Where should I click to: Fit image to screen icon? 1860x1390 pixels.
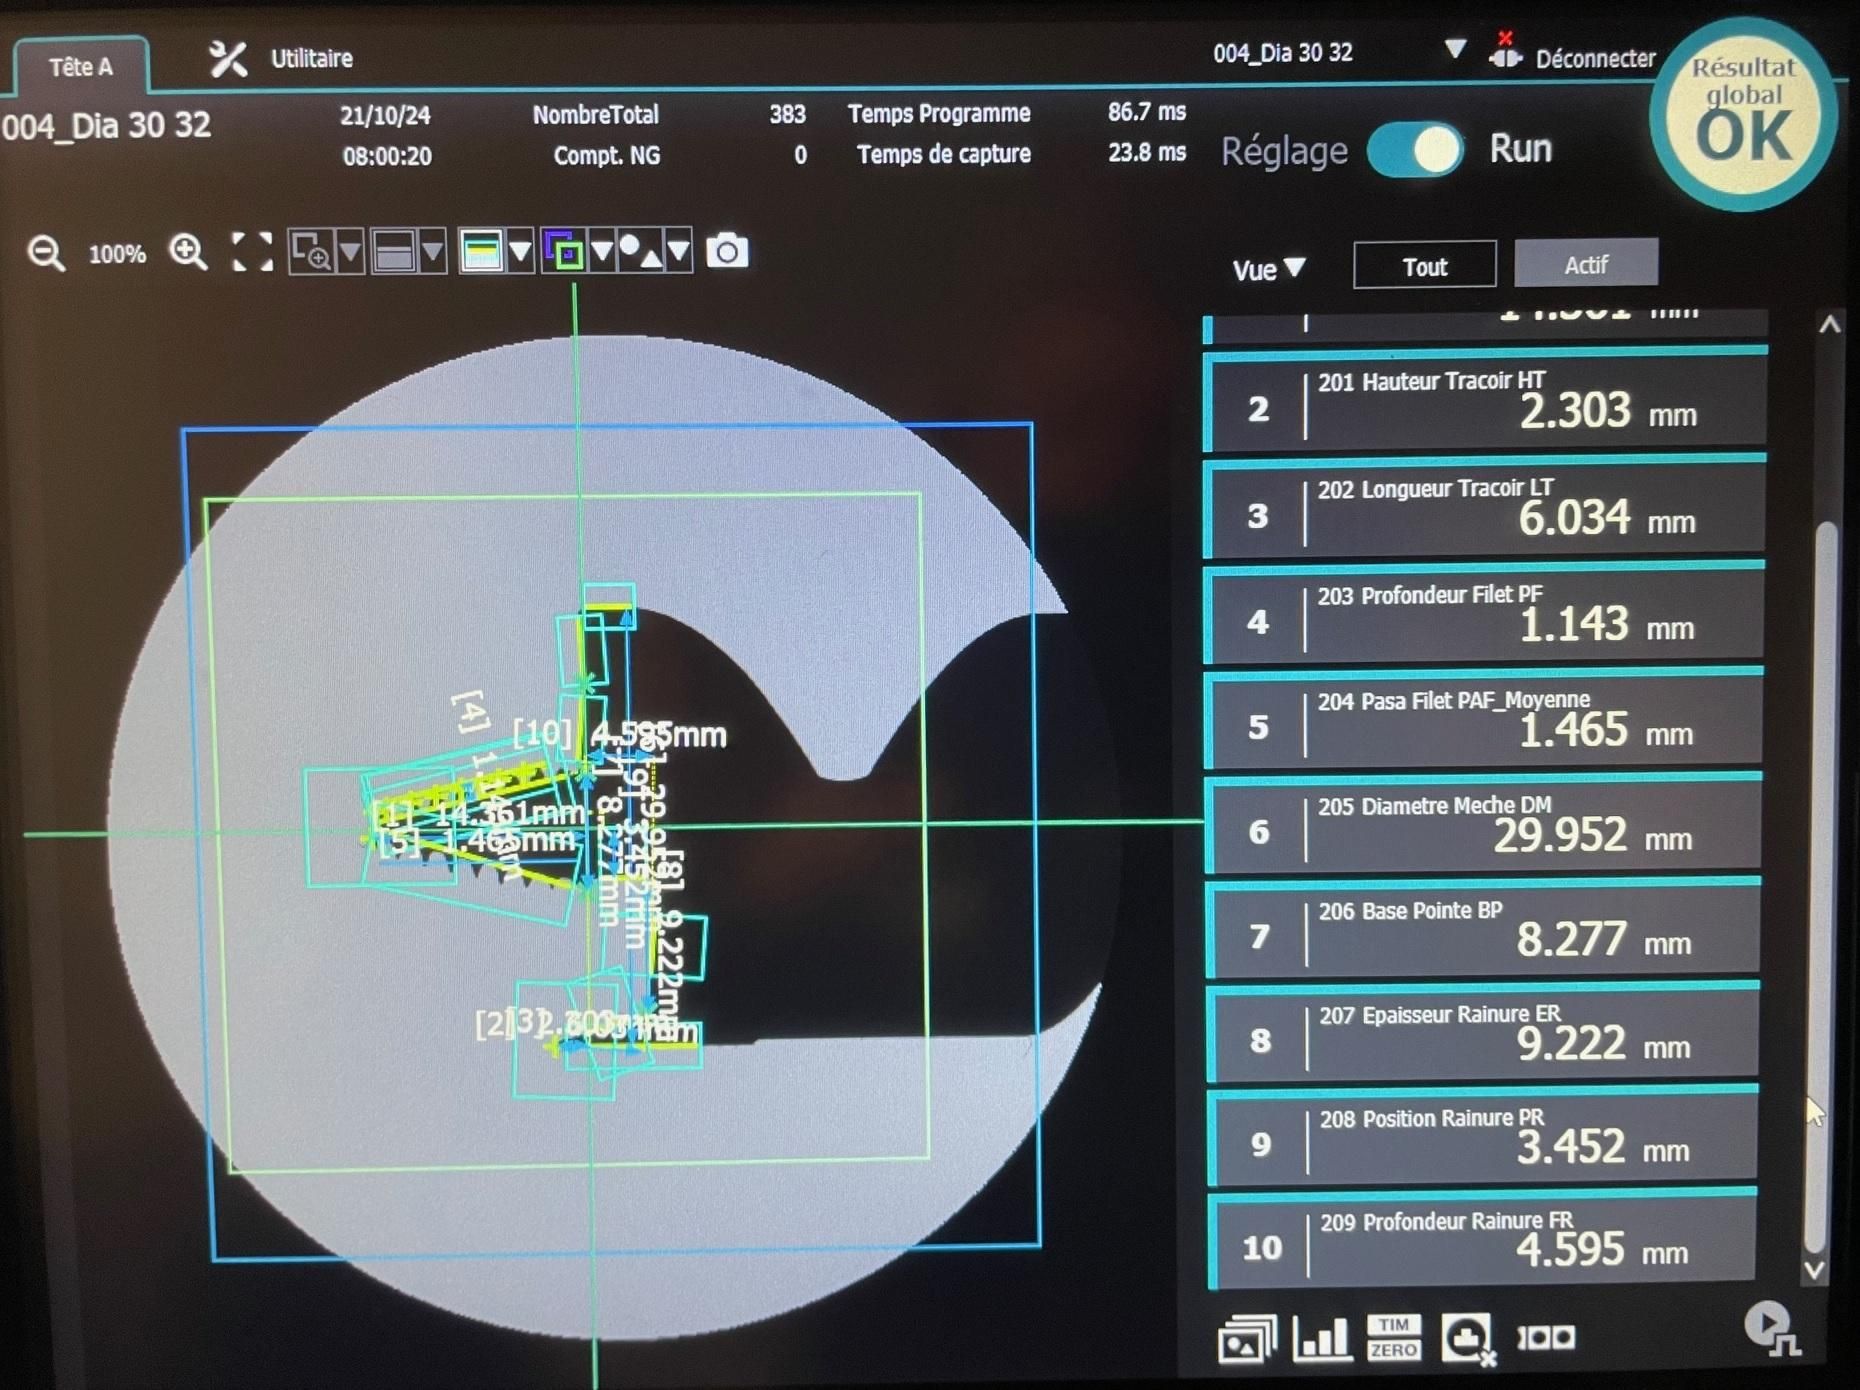[x=252, y=252]
